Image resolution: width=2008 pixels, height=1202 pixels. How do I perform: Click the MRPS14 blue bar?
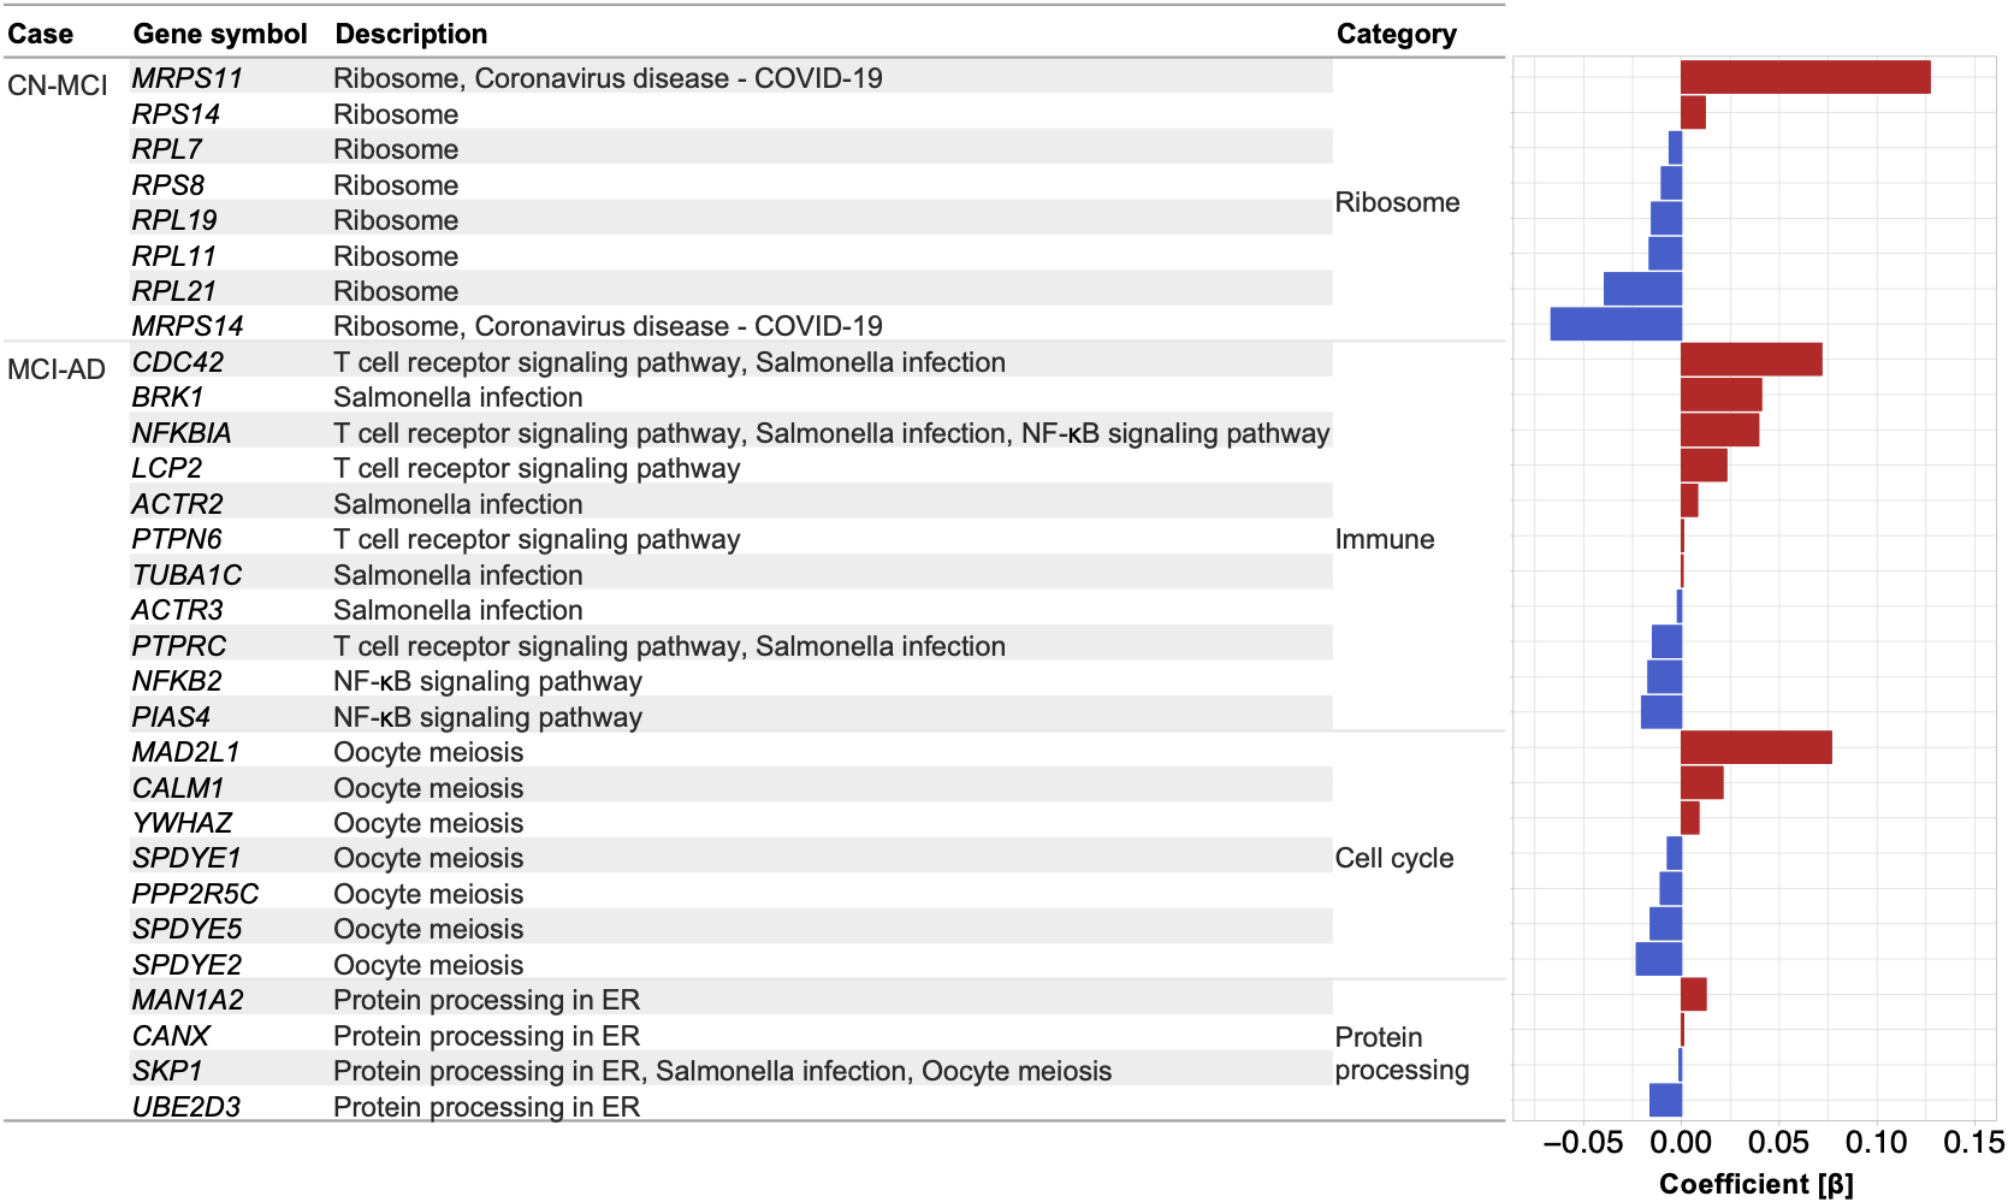click(1616, 325)
